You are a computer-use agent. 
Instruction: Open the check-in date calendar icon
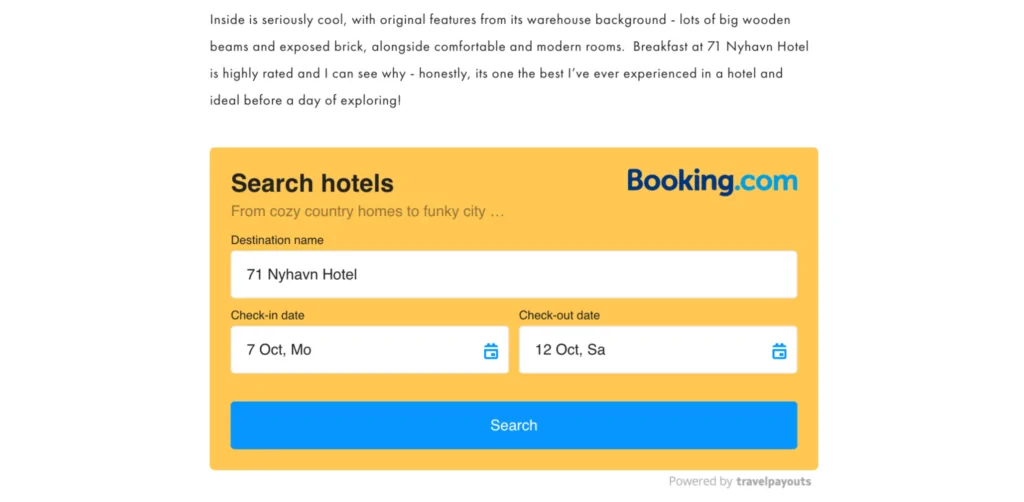pyautogui.click(x=491, y=351)
